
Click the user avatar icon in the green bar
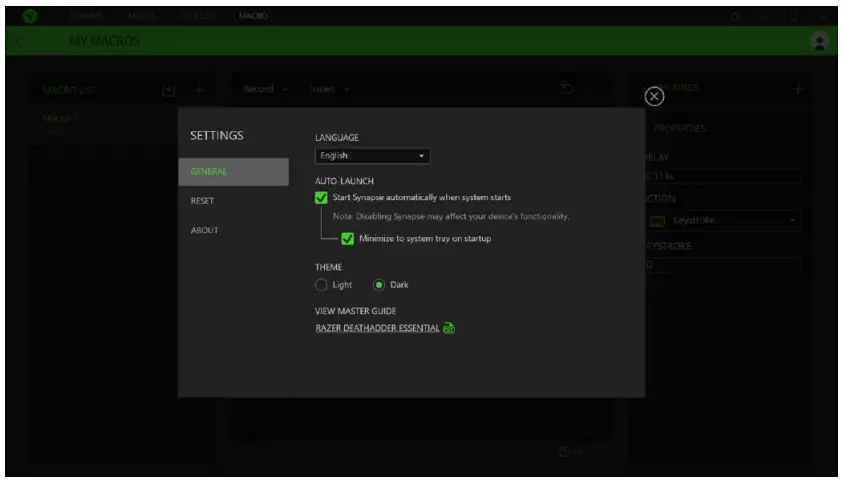pos(819,41)
